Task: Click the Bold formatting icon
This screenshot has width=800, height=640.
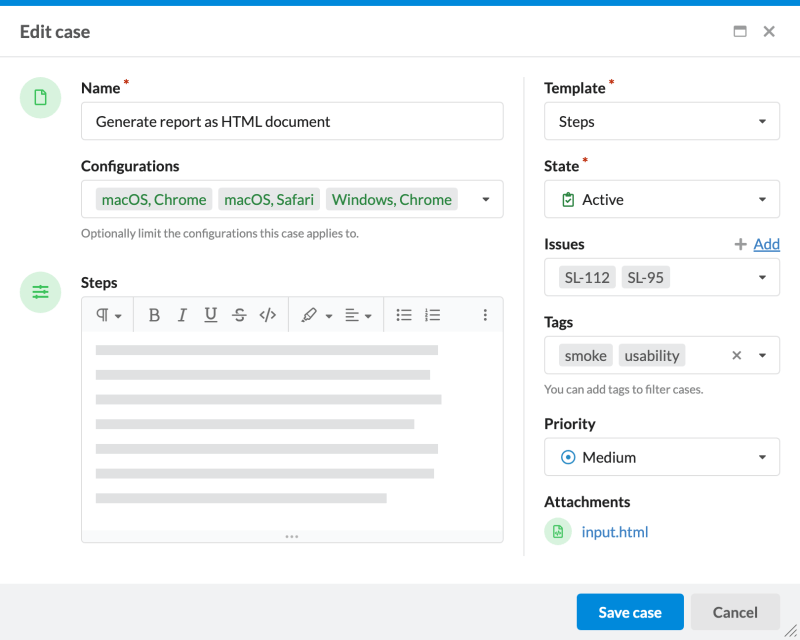Action: [x=154, y=315]
